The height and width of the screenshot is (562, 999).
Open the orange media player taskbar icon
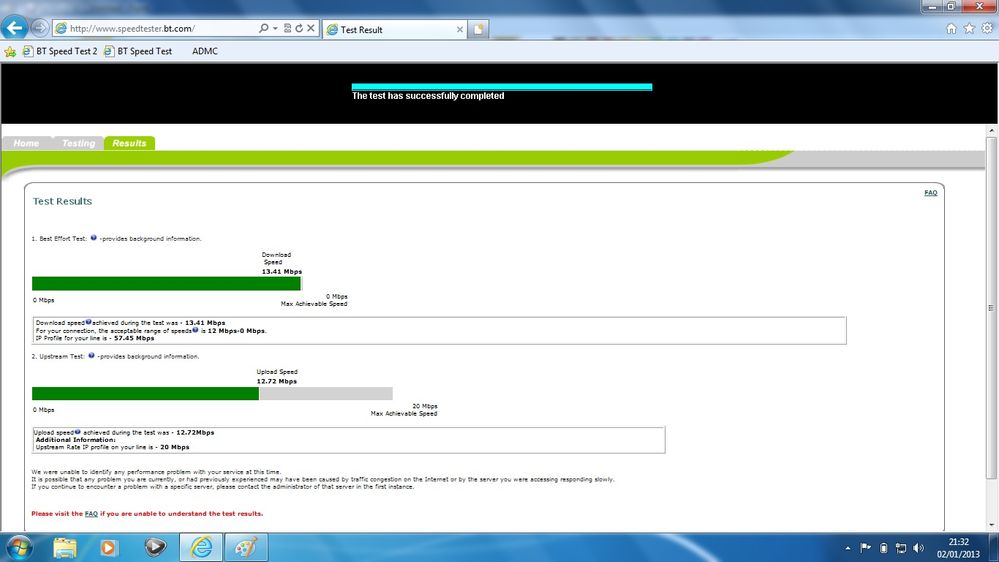click(108, 547)
